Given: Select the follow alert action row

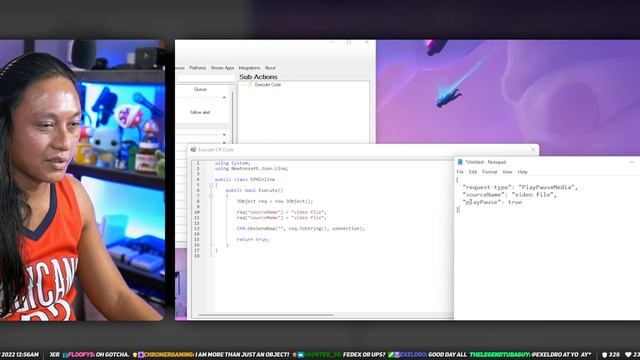Looking at the screenshot, I should click(x=200, y=112).
